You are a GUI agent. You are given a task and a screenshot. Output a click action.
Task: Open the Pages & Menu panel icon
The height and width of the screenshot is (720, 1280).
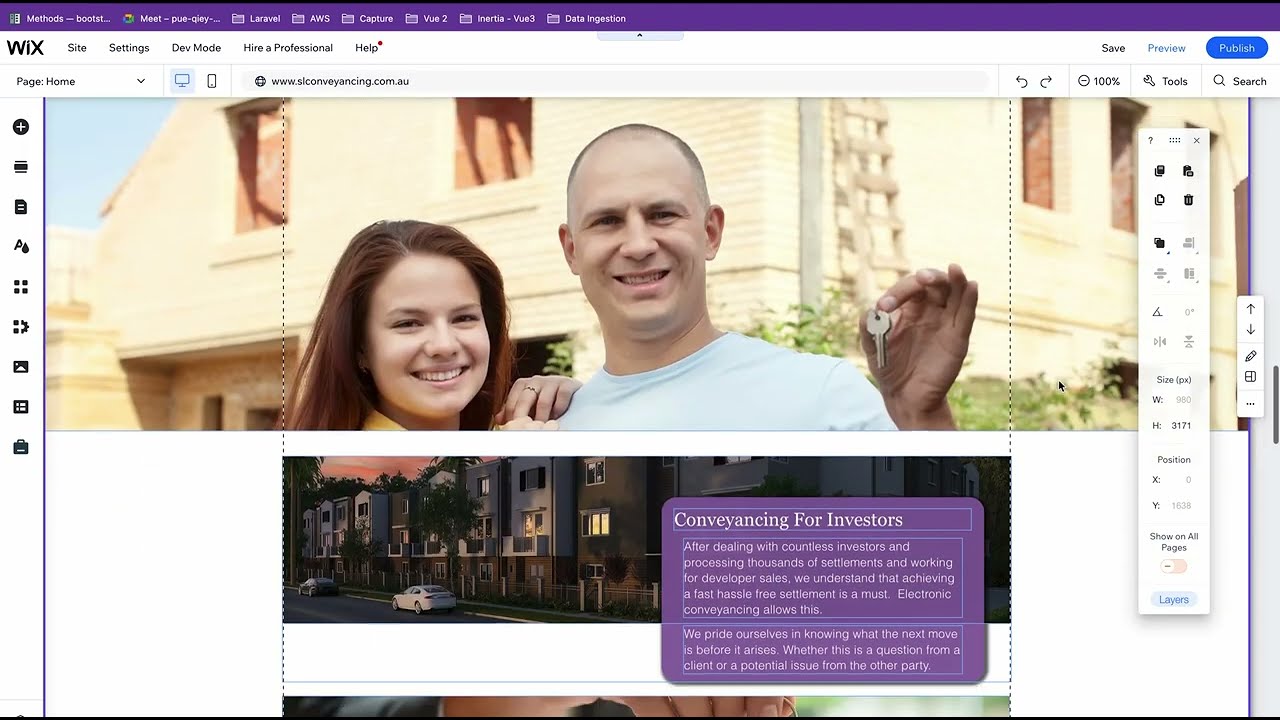pyautogui.click(x=21, y=207)
